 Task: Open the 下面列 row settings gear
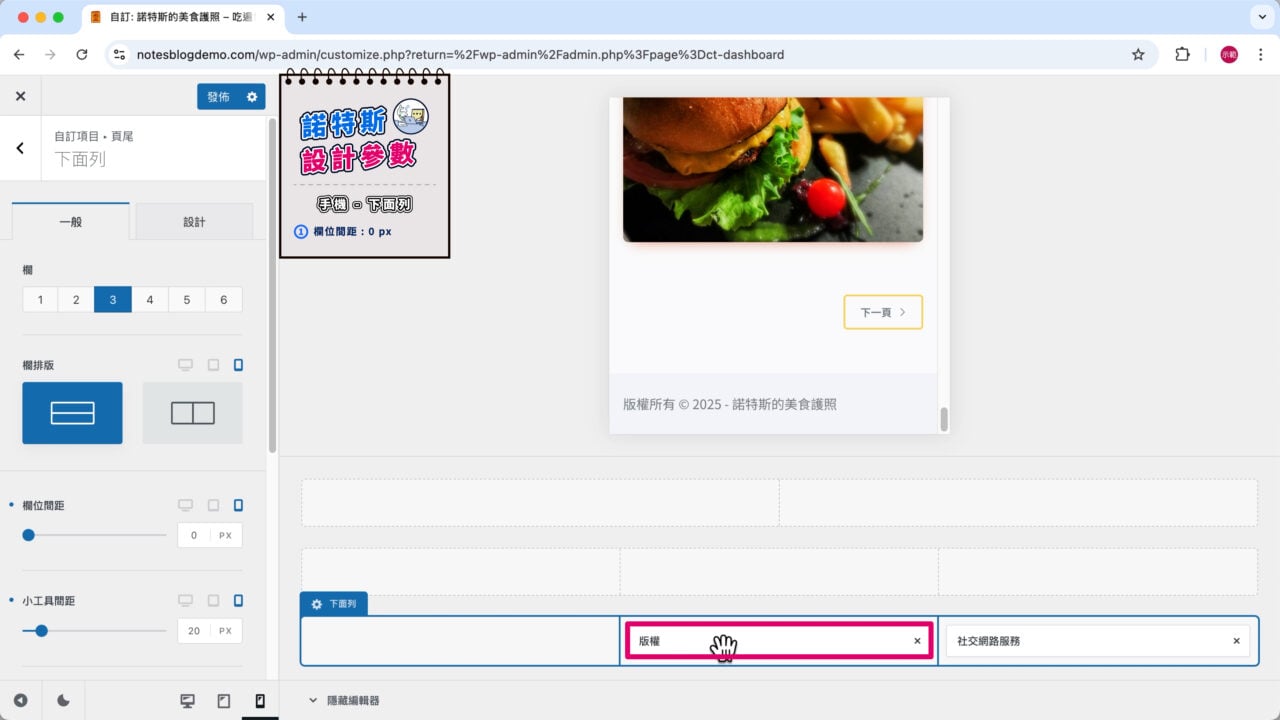[x=317, y=604]
